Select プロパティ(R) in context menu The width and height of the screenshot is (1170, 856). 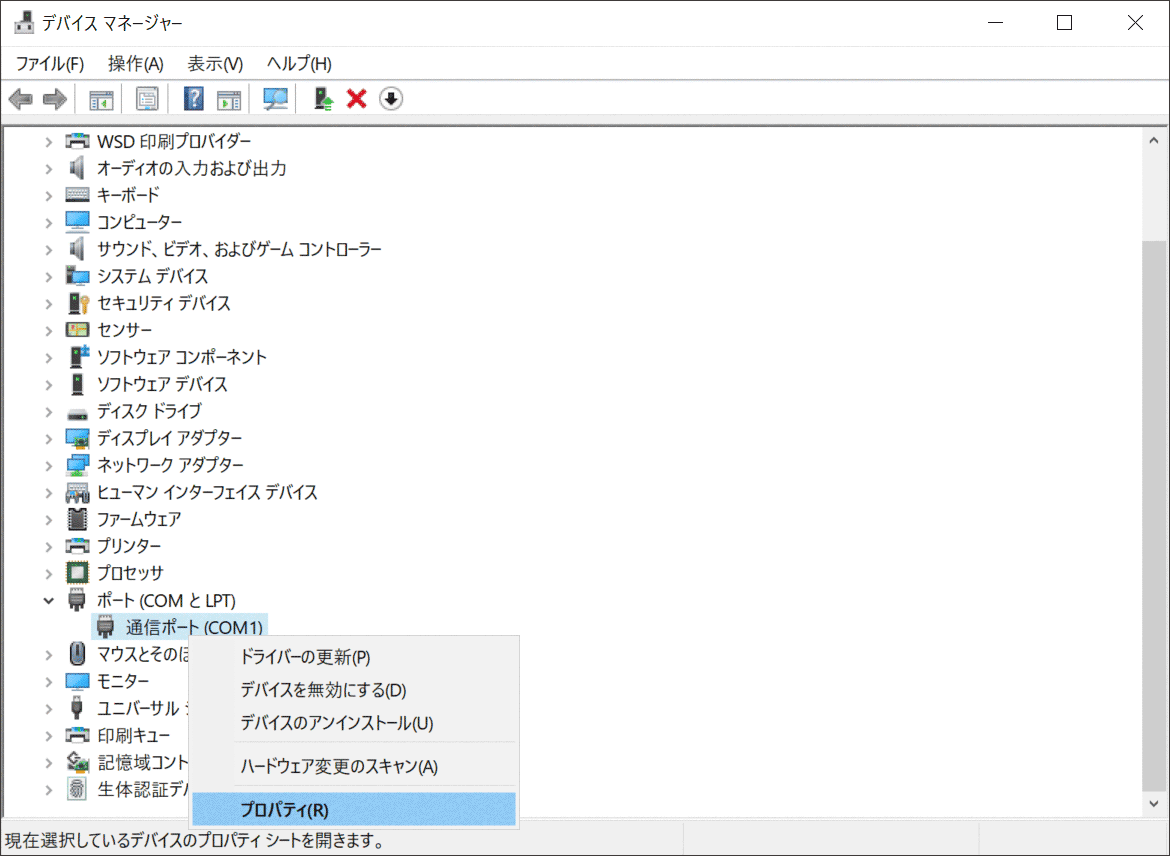pyautogui.click(x=284, y=810)
